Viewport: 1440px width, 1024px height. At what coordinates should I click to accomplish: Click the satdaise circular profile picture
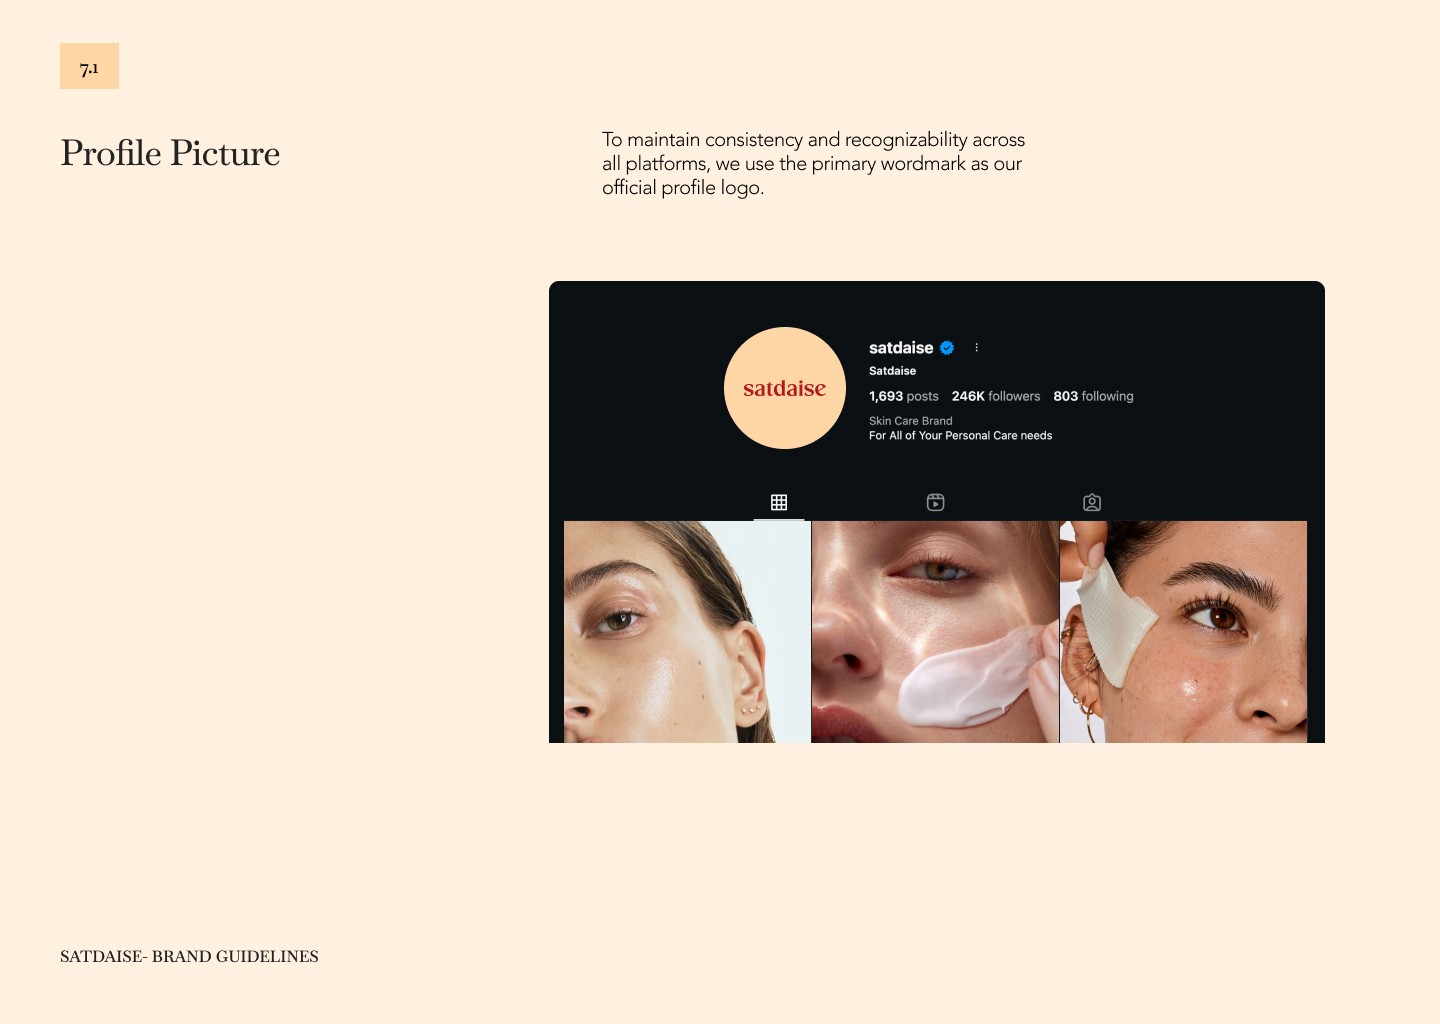point(785,388)
